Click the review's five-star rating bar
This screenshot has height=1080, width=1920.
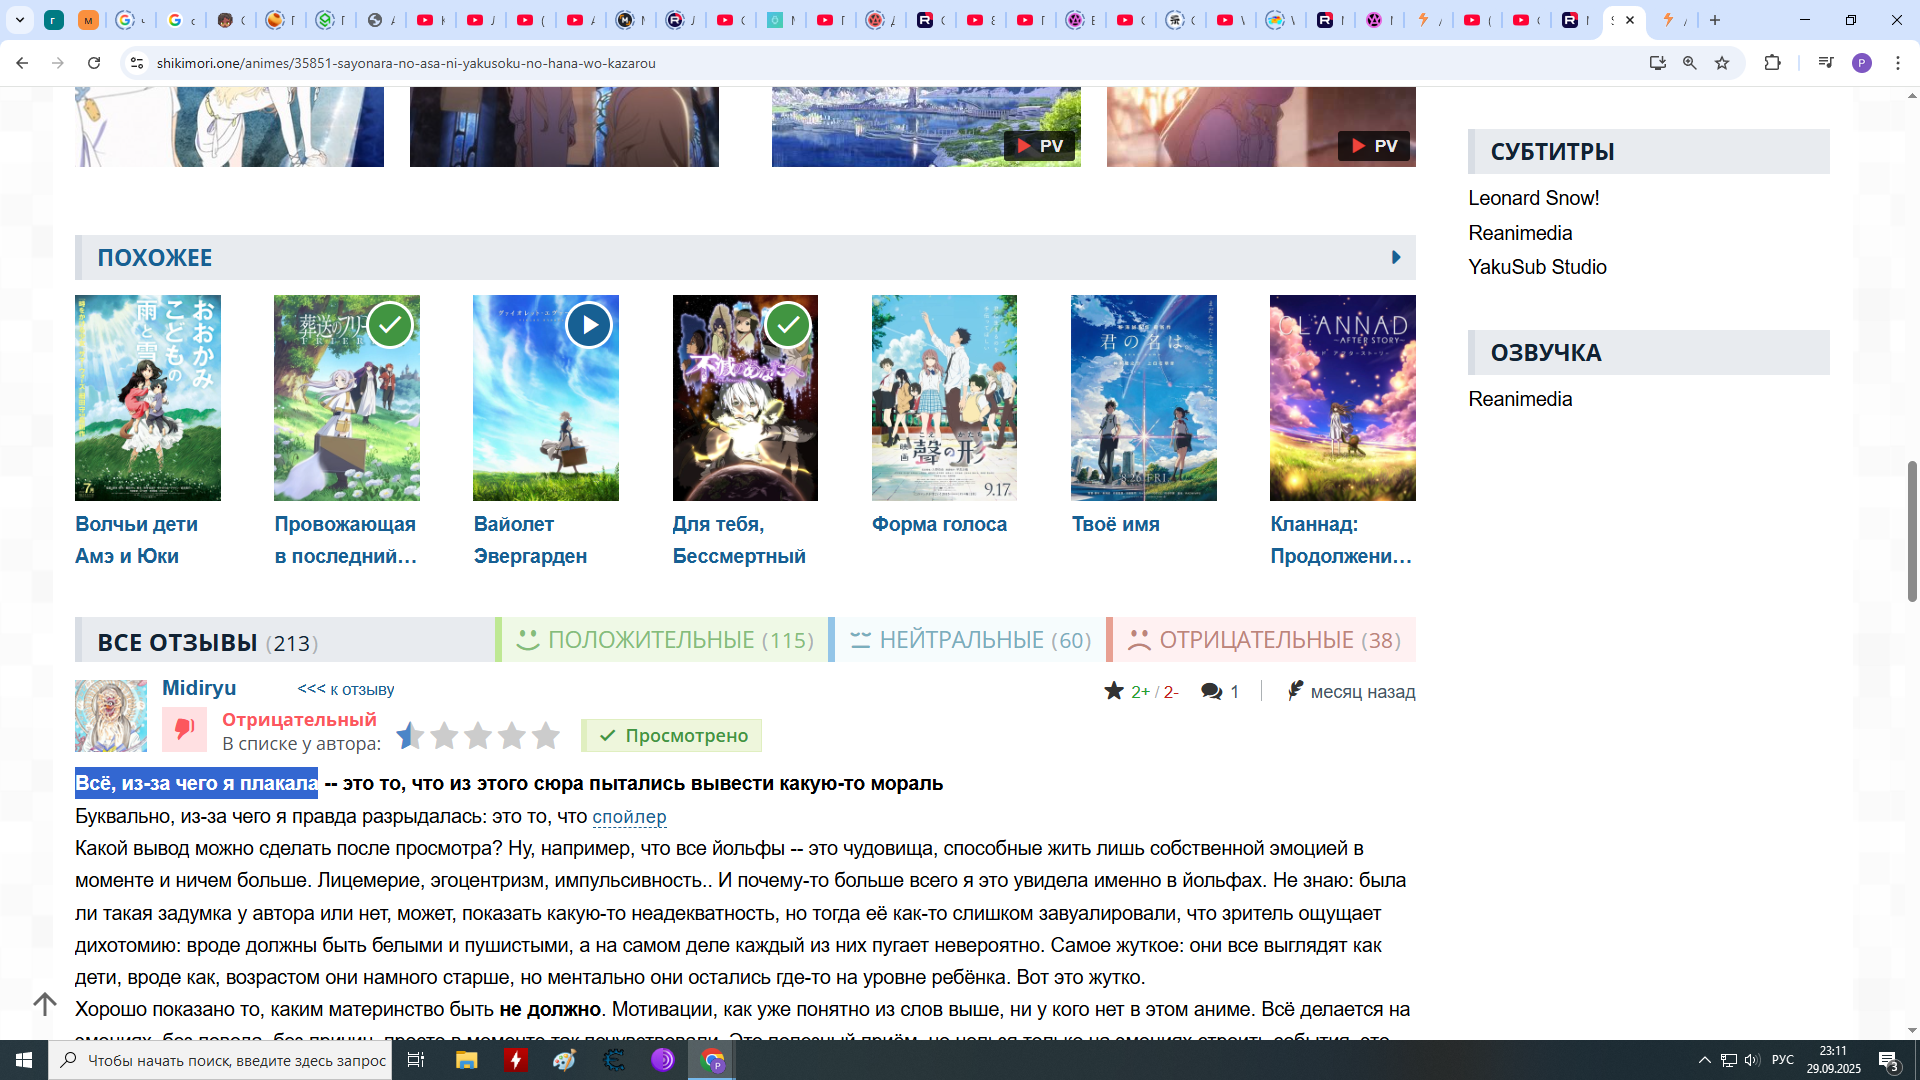[478, 736]
